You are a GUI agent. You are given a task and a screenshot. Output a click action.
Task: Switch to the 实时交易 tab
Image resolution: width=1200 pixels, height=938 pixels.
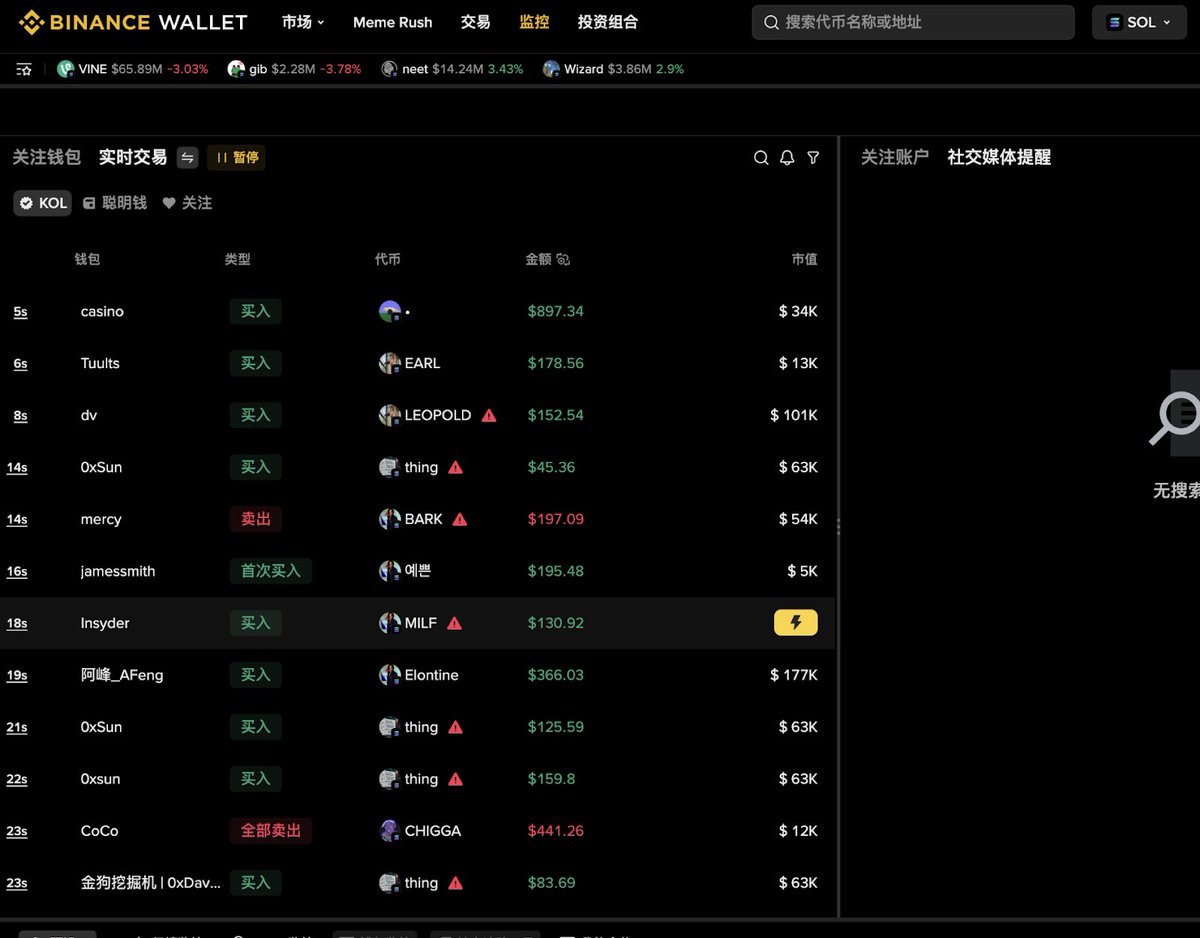[x=133, y=157]
